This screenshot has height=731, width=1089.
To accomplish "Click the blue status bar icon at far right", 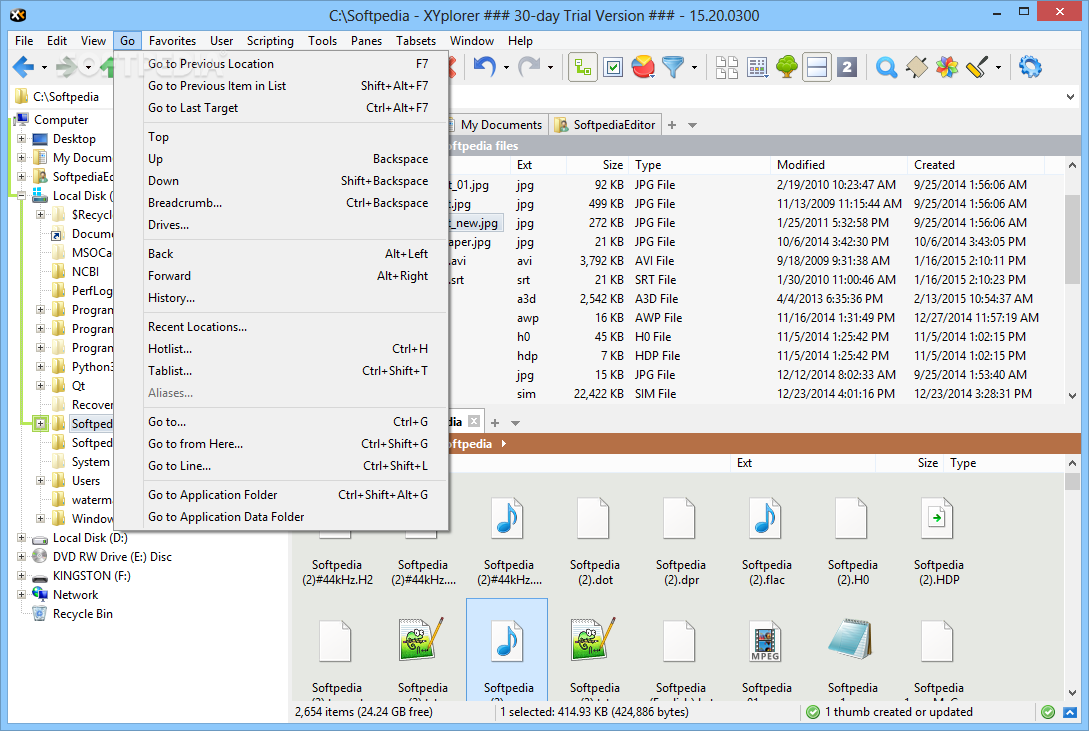I will [1070, 712].
